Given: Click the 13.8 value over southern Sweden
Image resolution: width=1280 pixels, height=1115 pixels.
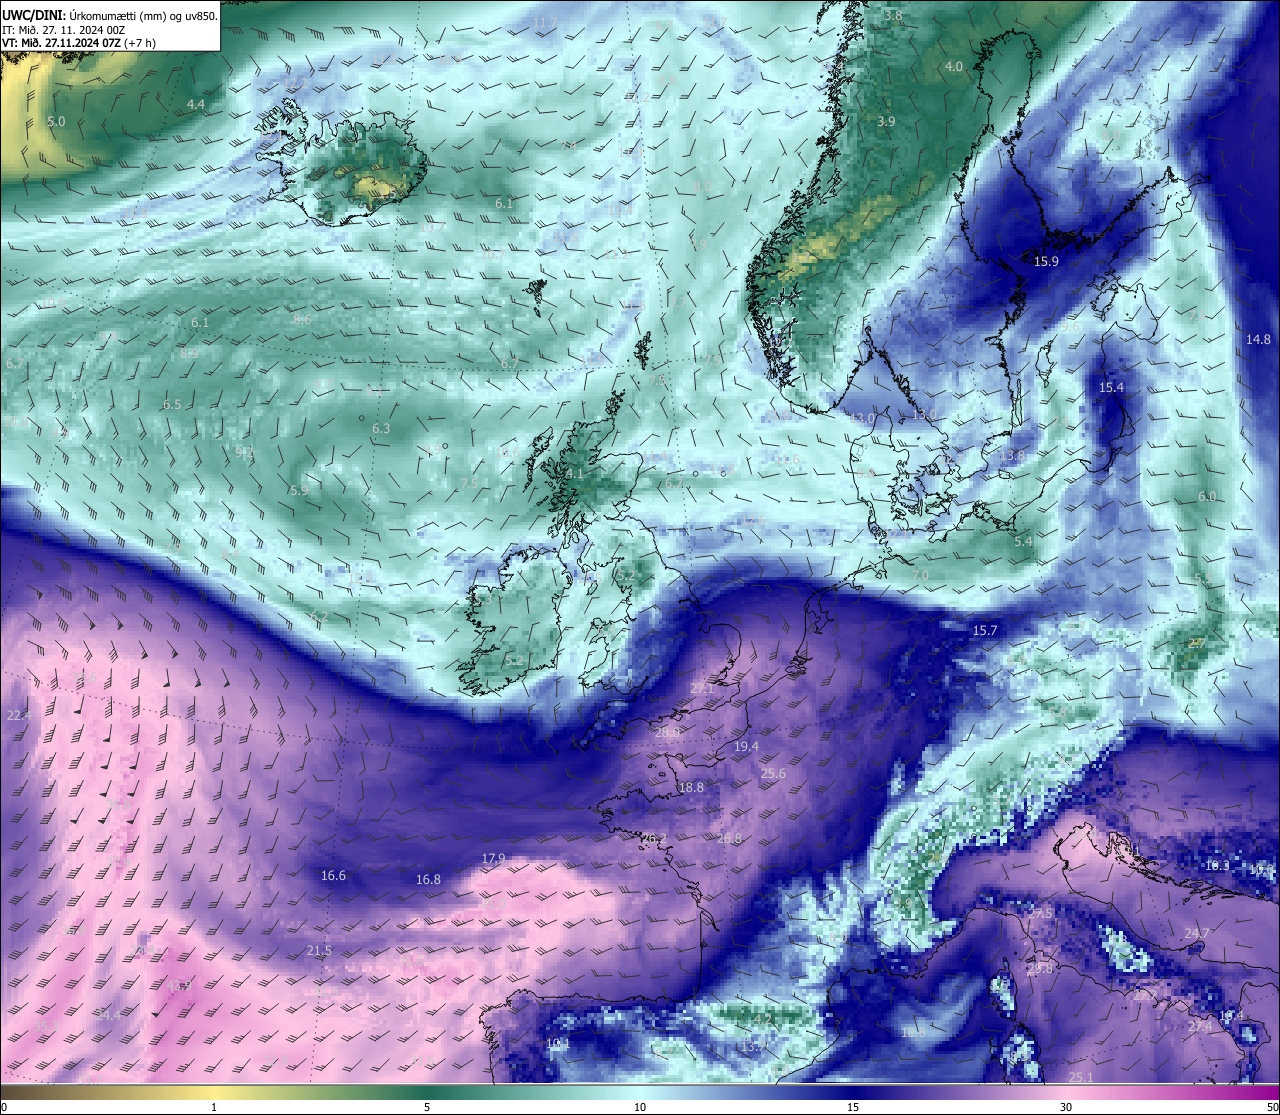Looking at the screenshot, I should (1012, 455).
